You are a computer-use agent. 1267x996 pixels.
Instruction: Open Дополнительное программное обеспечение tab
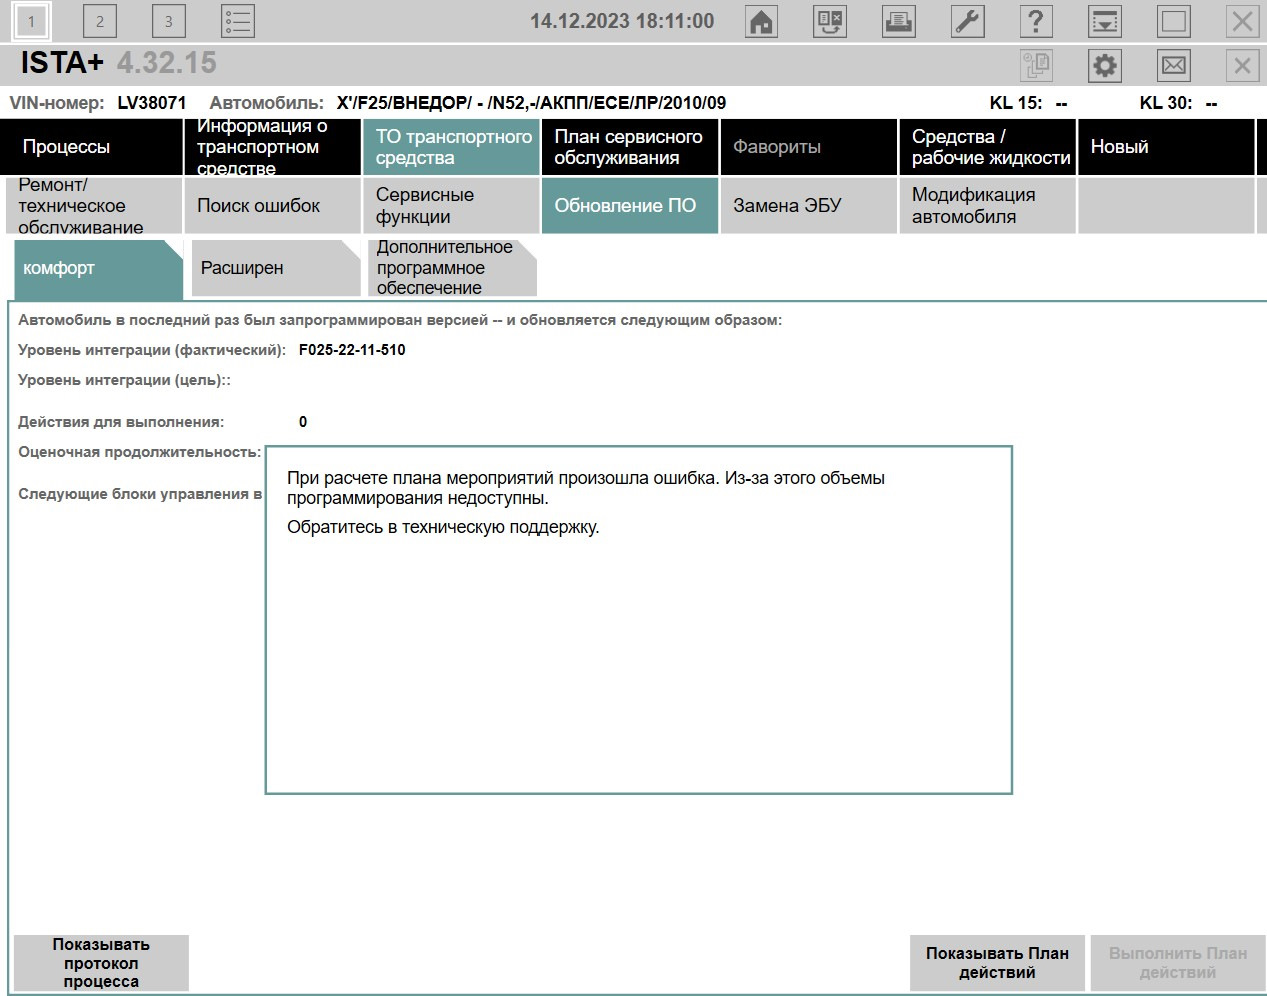(x=452, y=268)
